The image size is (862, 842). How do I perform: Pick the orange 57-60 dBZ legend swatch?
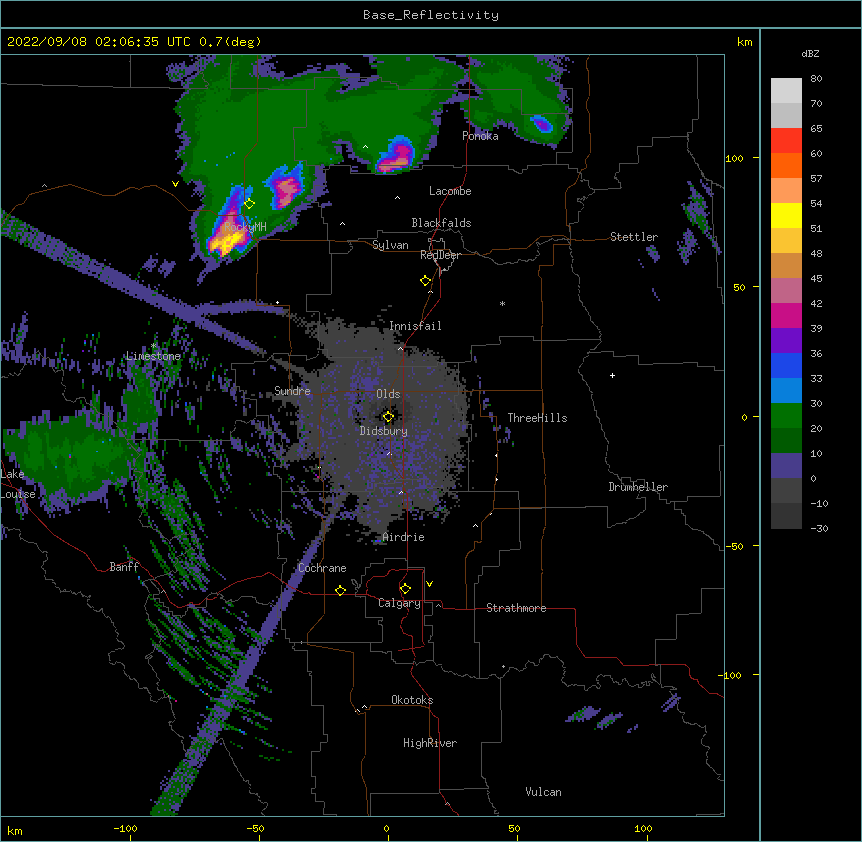click(786, 165)
